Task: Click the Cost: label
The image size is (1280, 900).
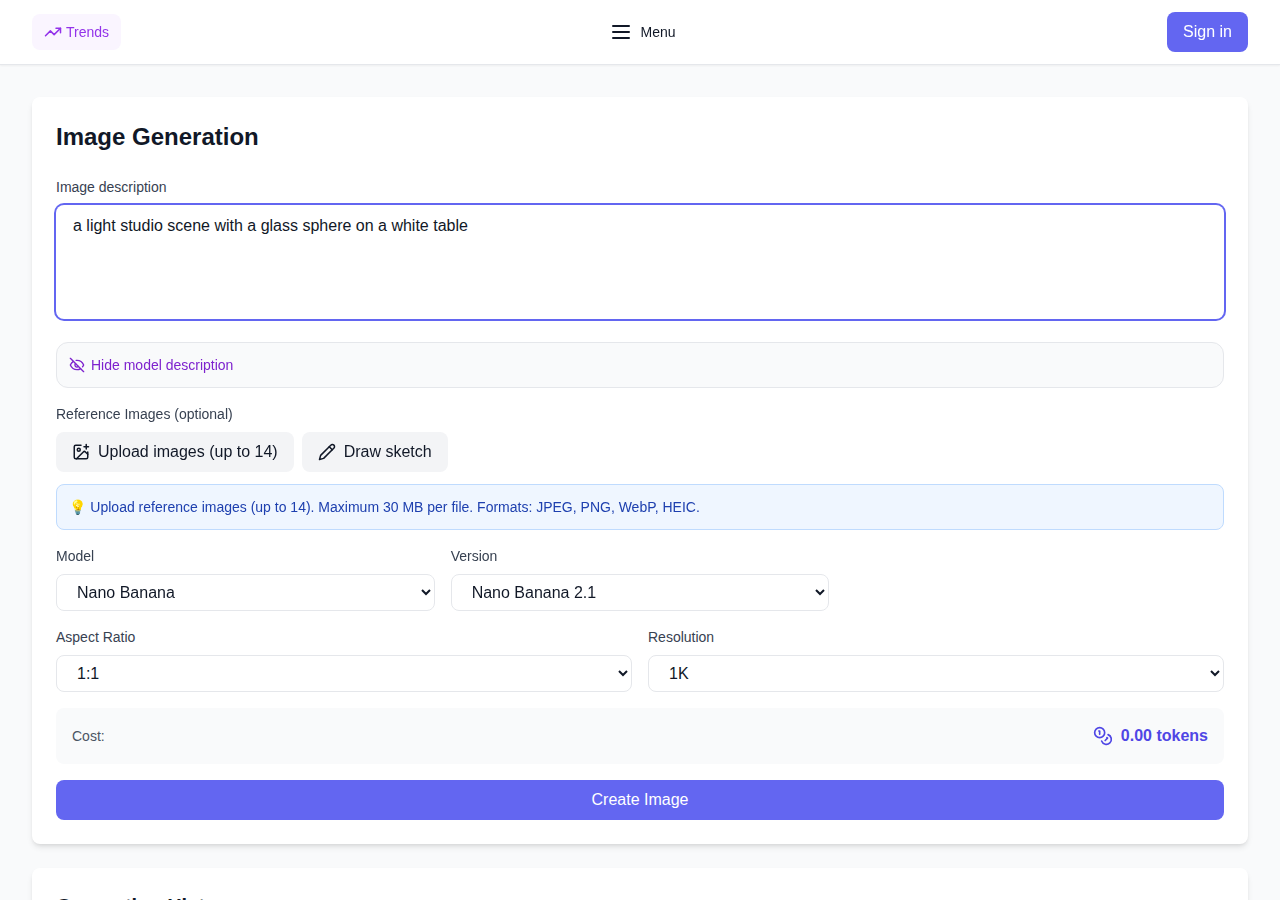Action: [88, 736]
